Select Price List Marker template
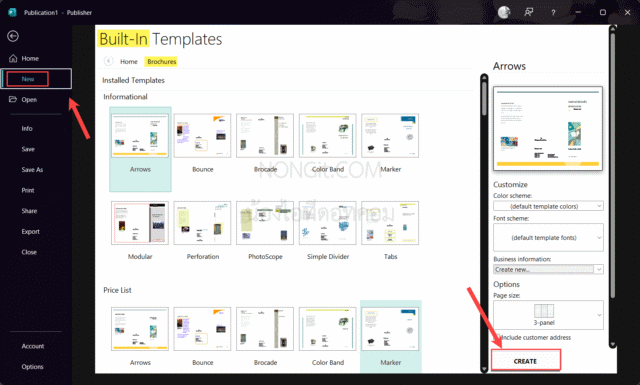This screenshot has width=640, height=385. pyautogui.click(x=391, y=336)
